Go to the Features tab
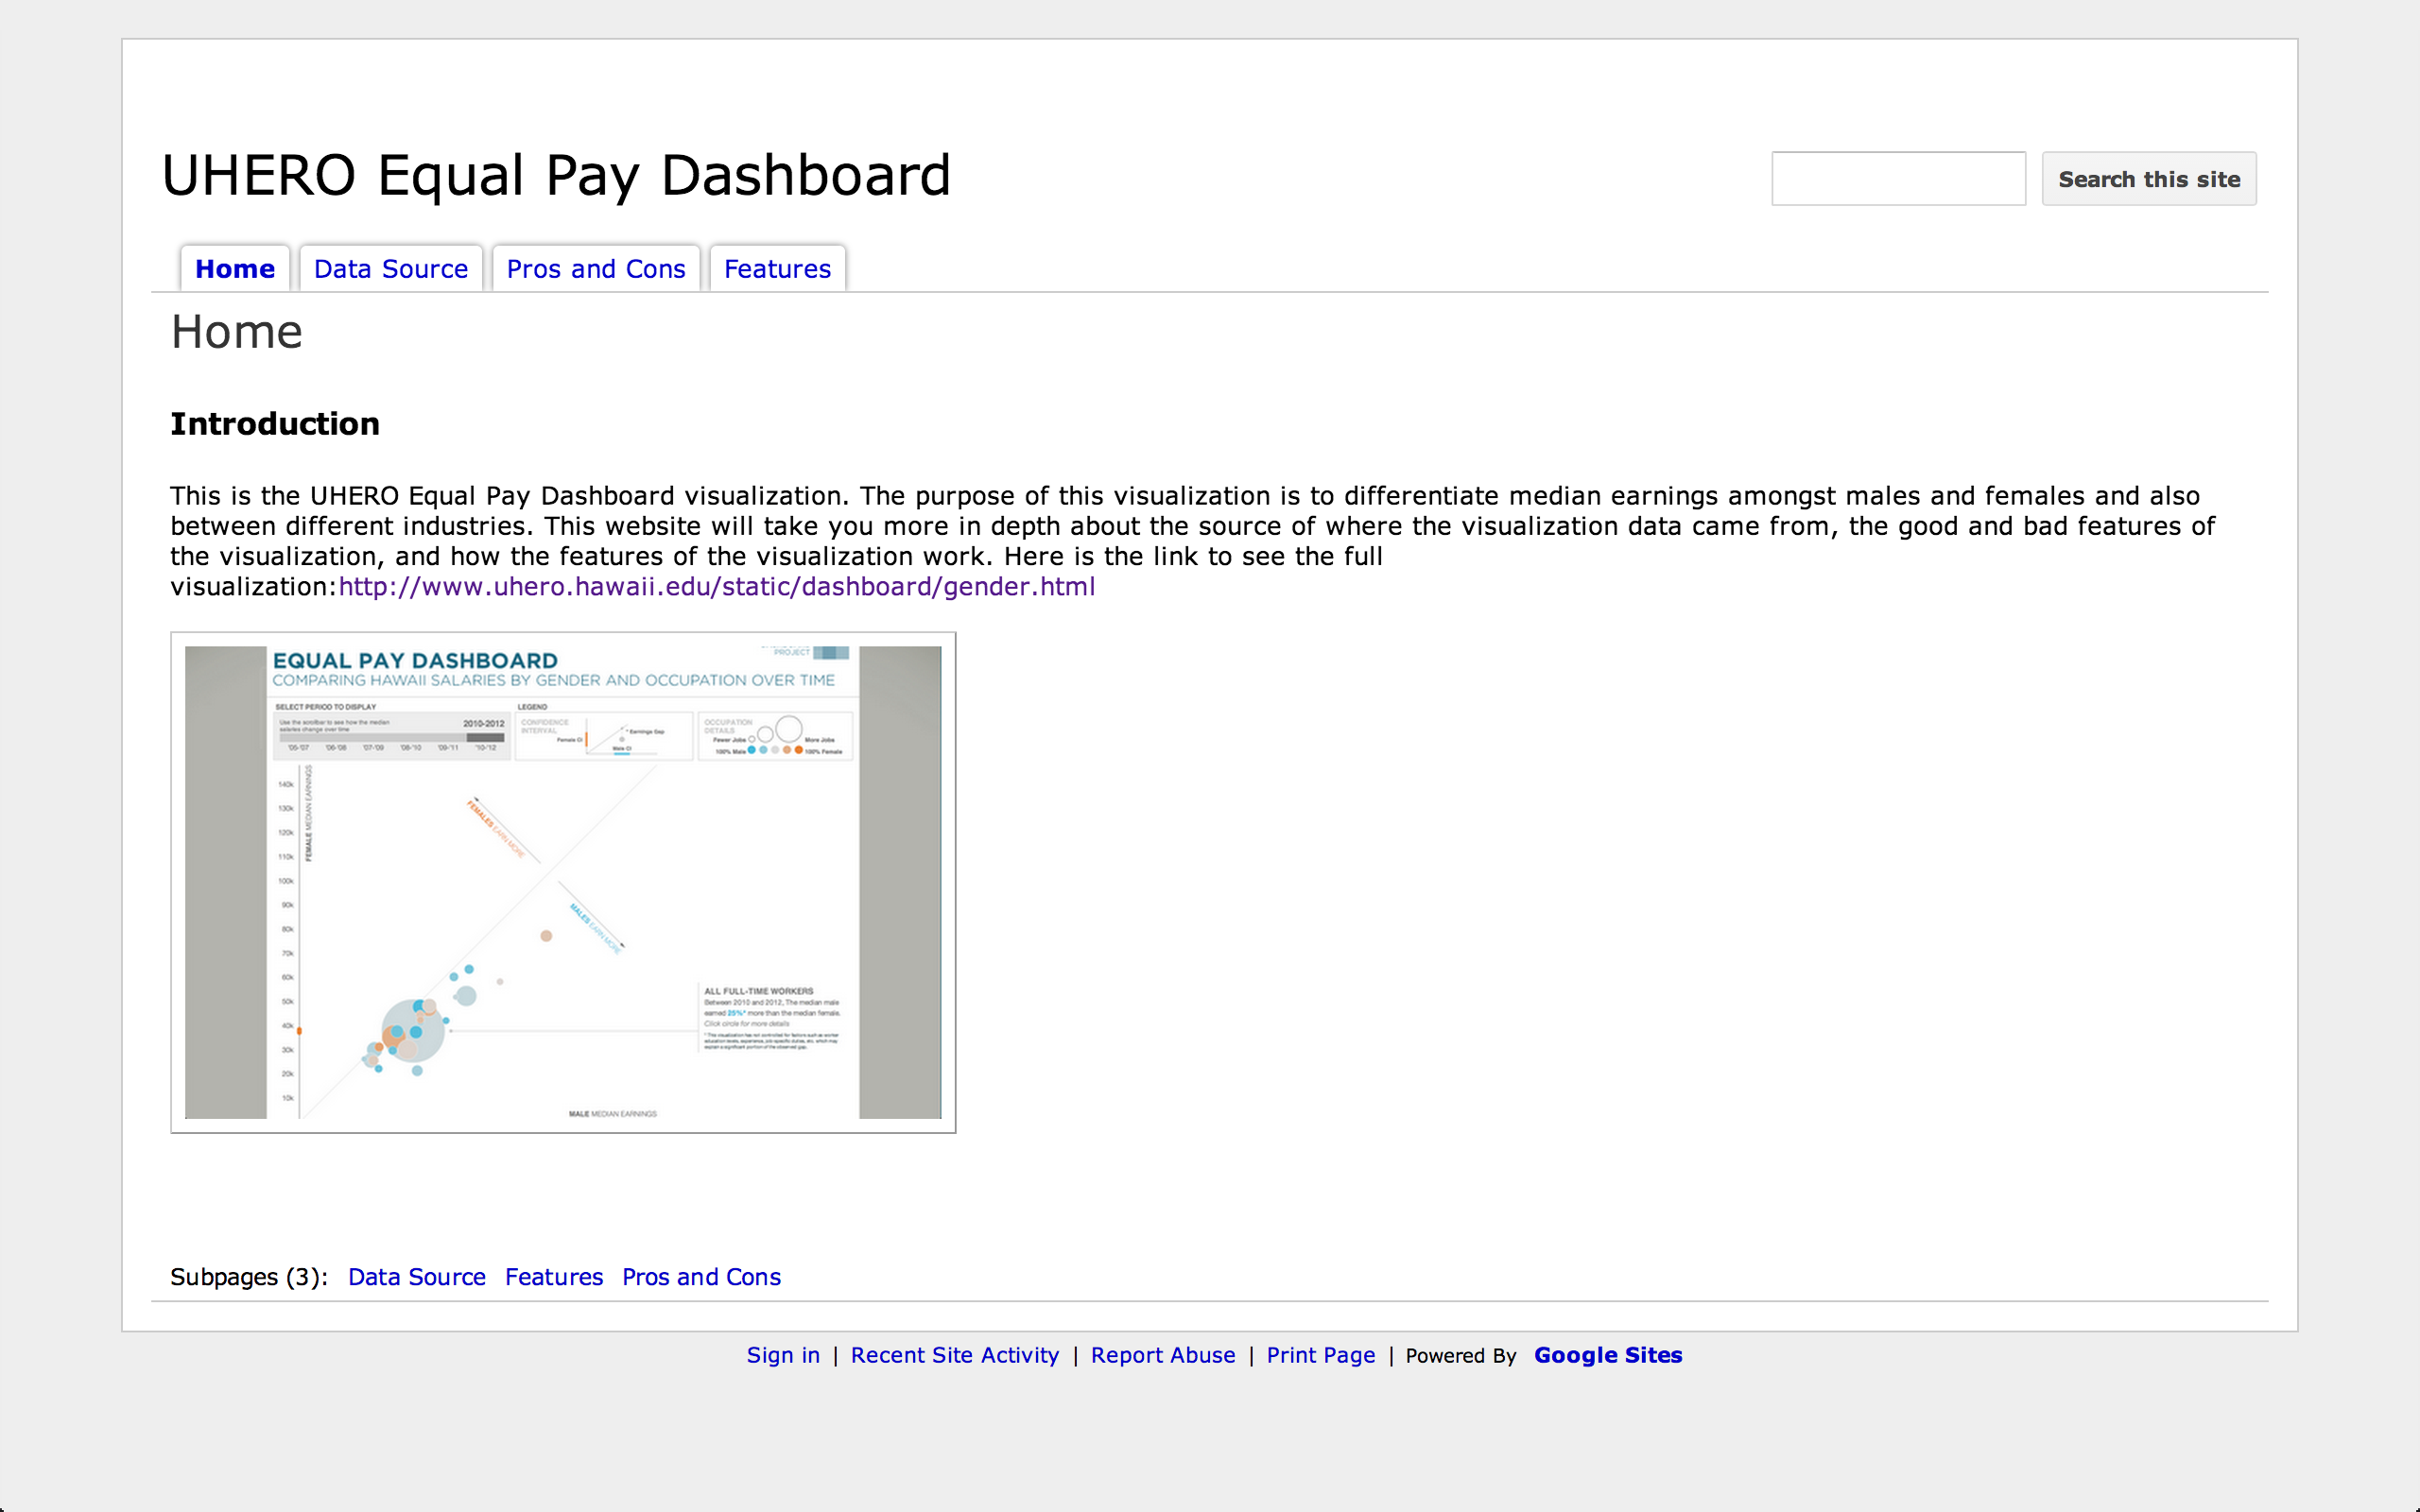This screenshot has height=1512, width=2420. coord(777,269)
